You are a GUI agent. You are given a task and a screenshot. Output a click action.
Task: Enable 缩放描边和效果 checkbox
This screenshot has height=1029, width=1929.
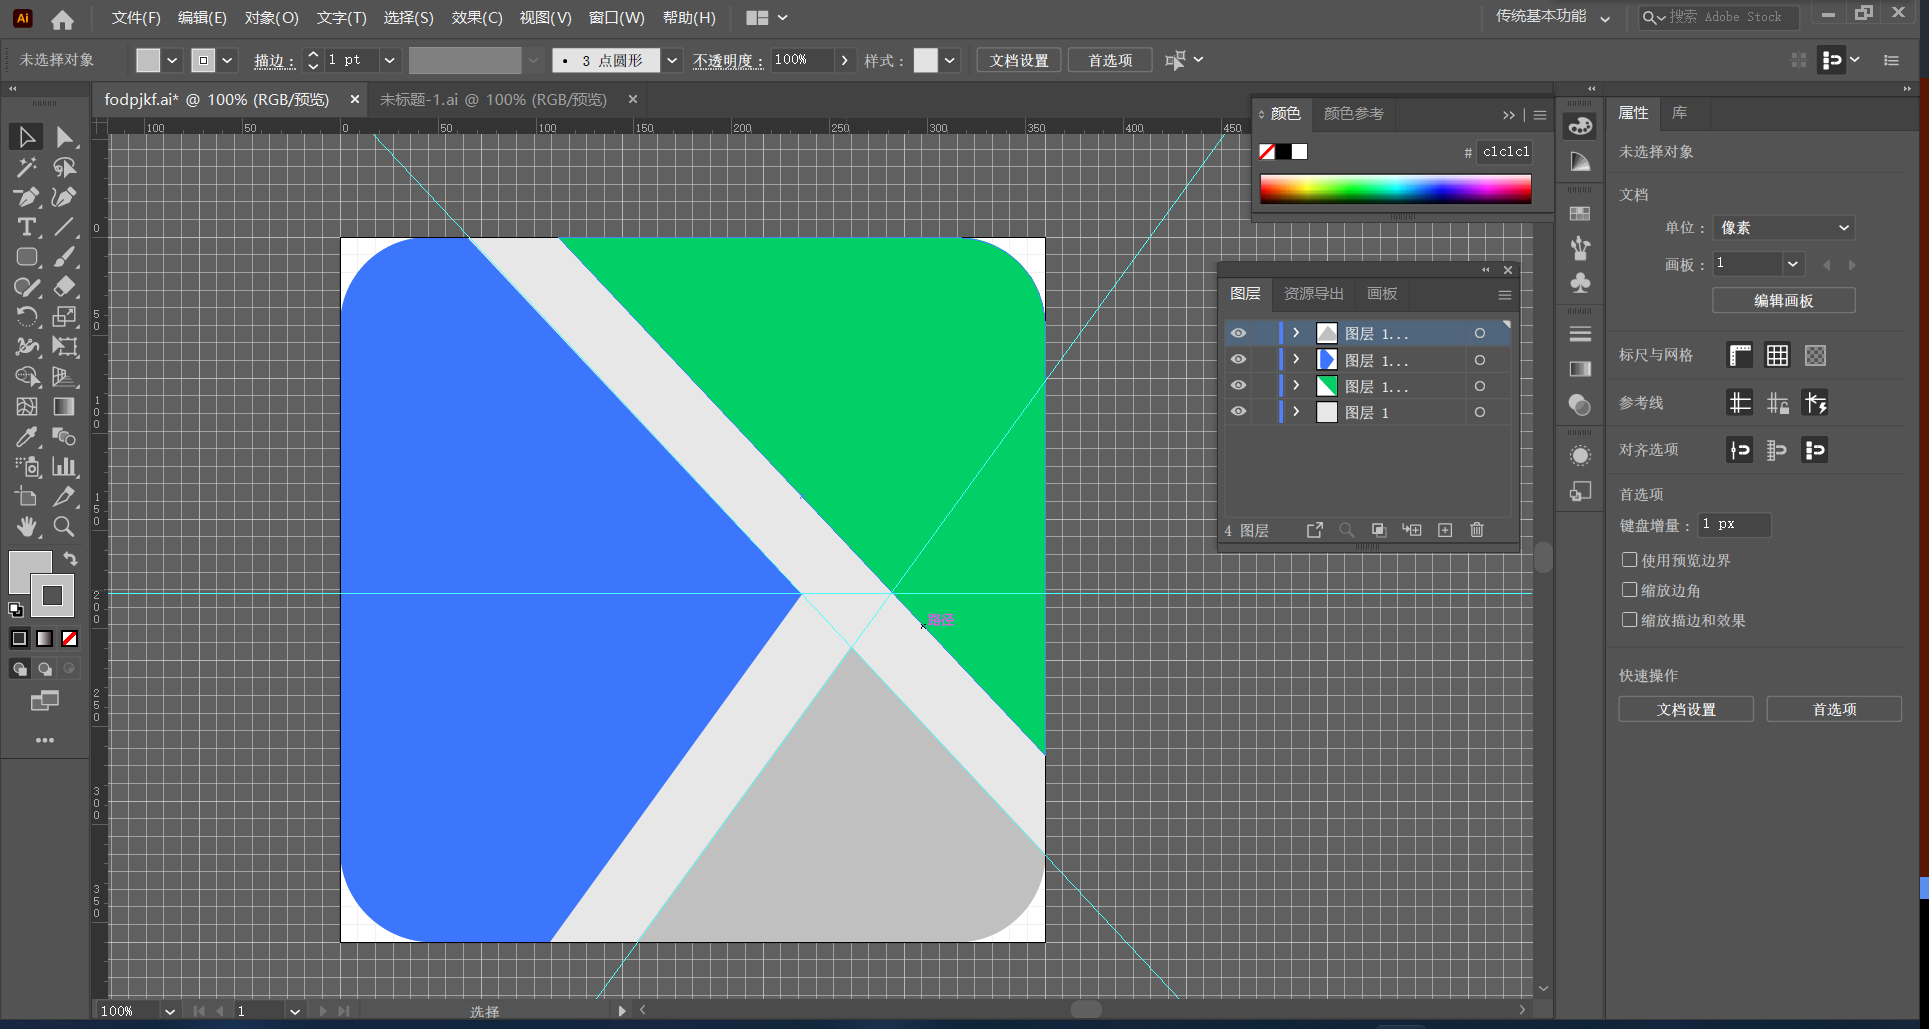coord(1630,620)
